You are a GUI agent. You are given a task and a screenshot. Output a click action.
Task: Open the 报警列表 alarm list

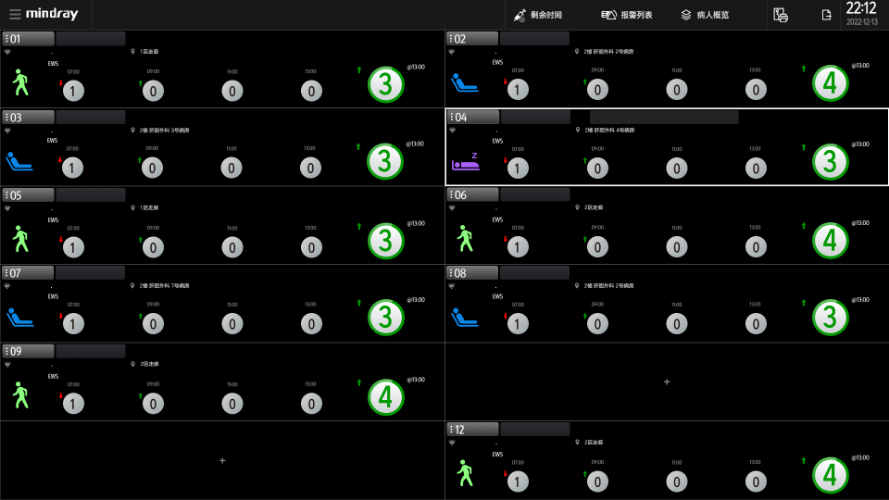pyautogui.click(x=627, y=15)
